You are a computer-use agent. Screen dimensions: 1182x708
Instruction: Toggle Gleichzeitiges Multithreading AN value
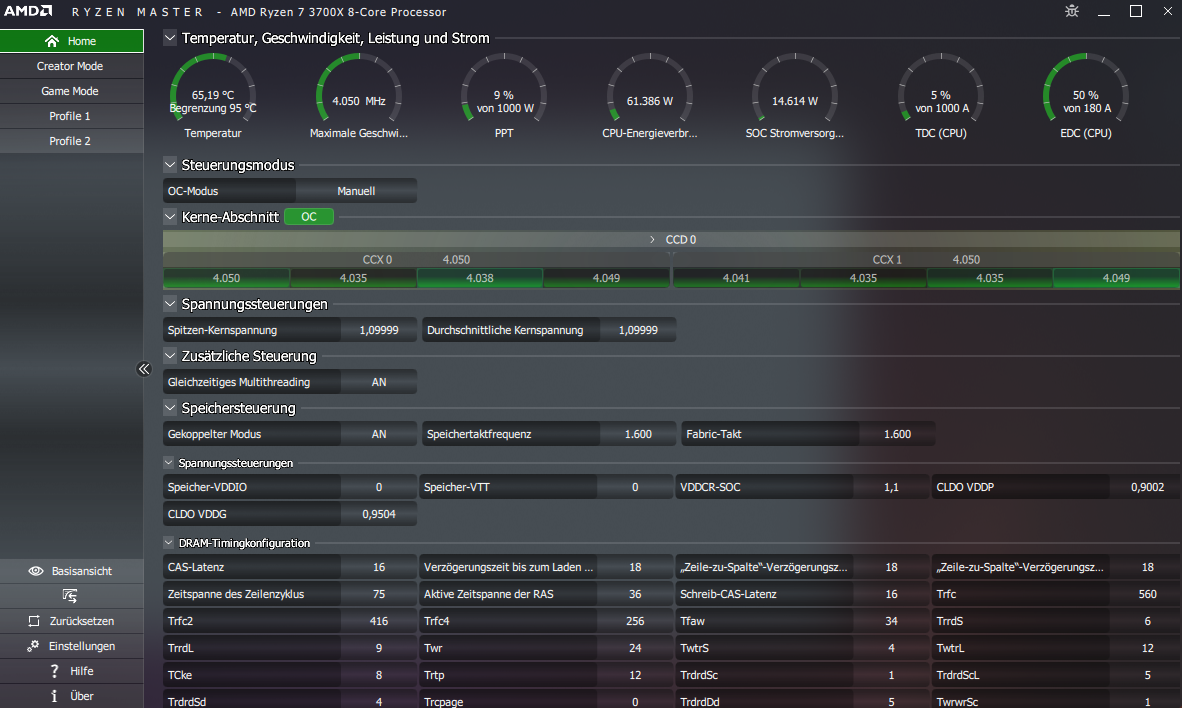378,382
